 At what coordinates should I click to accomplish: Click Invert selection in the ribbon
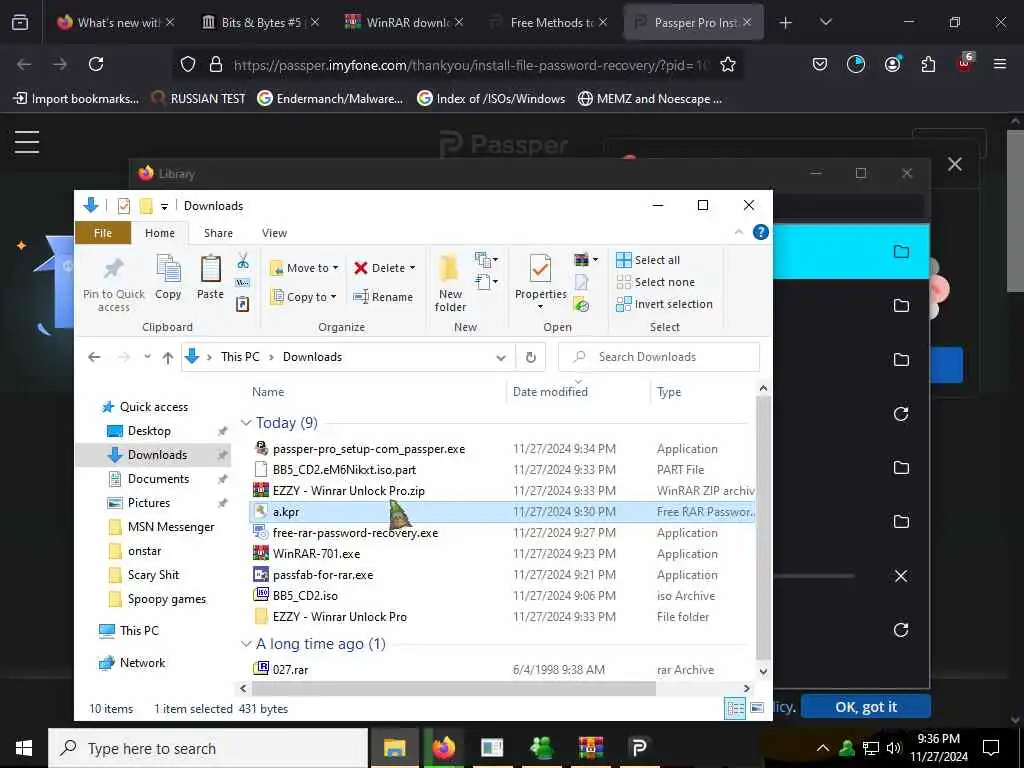(x=664, y=304)
